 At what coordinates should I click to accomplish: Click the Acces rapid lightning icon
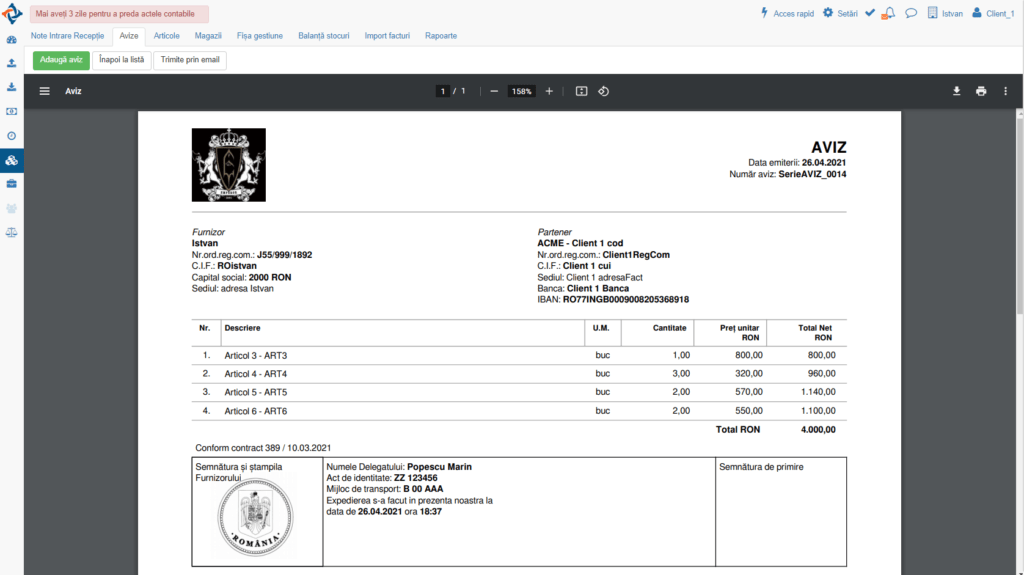764,12
